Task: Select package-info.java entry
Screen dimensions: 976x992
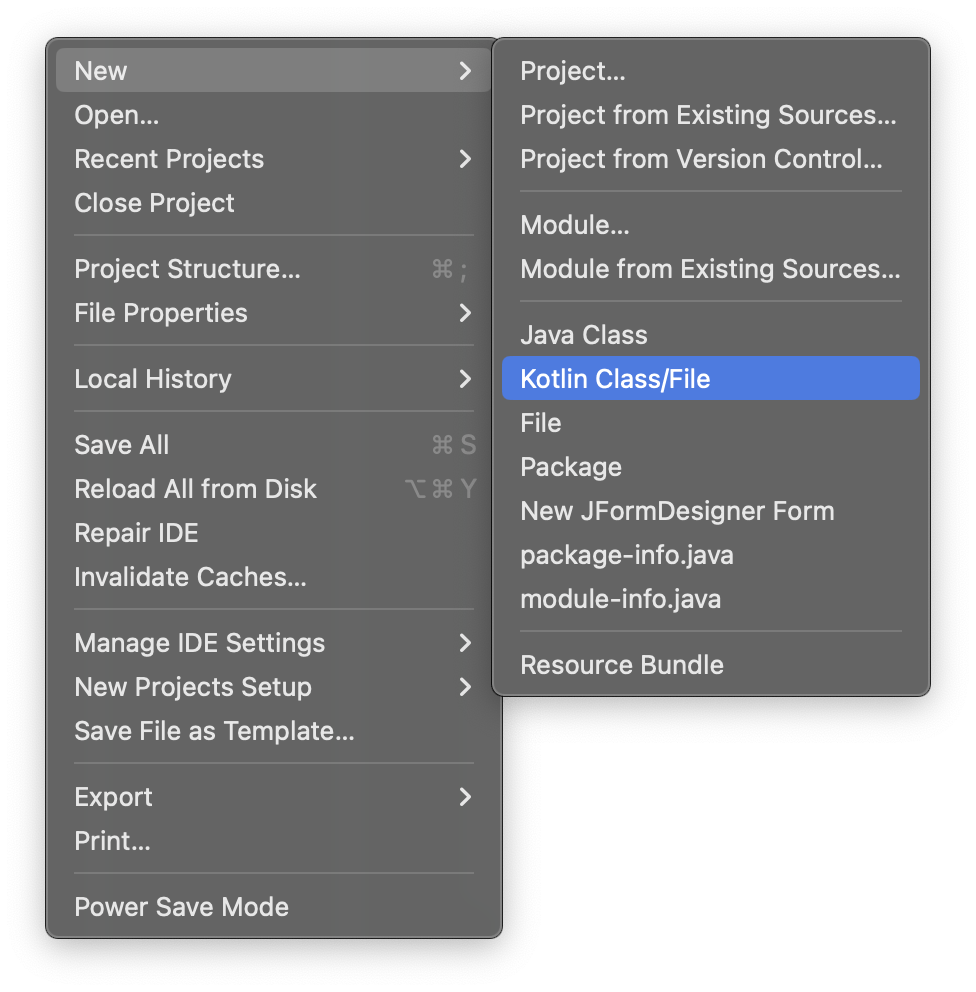Action: [627, 555]
